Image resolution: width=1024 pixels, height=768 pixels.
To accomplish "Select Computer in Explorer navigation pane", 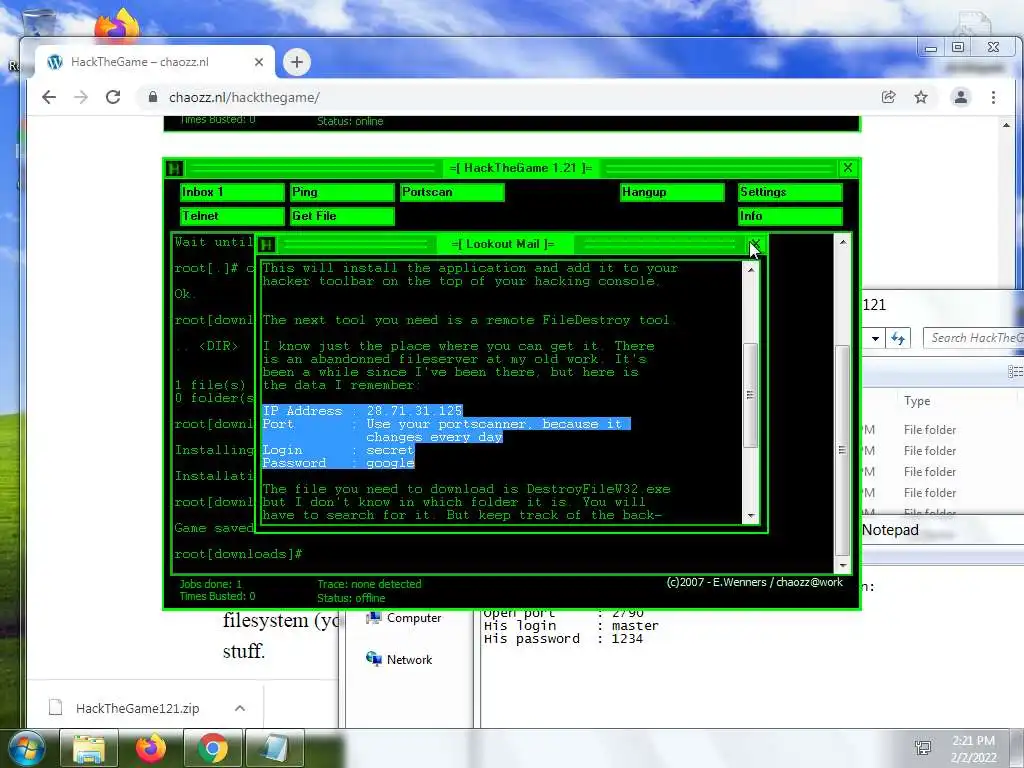I will (404, 618).
